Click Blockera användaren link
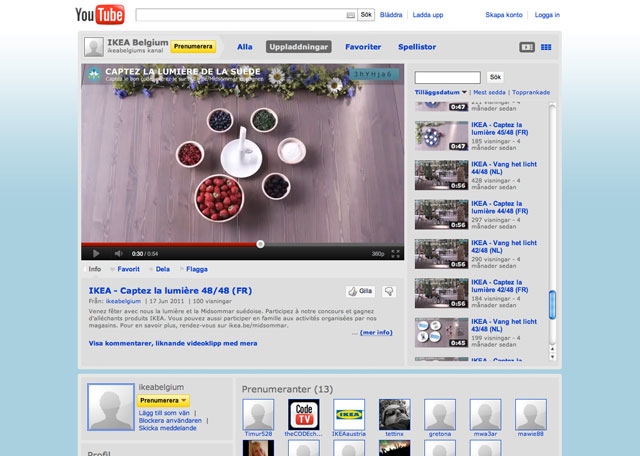 tap(170, 420)
